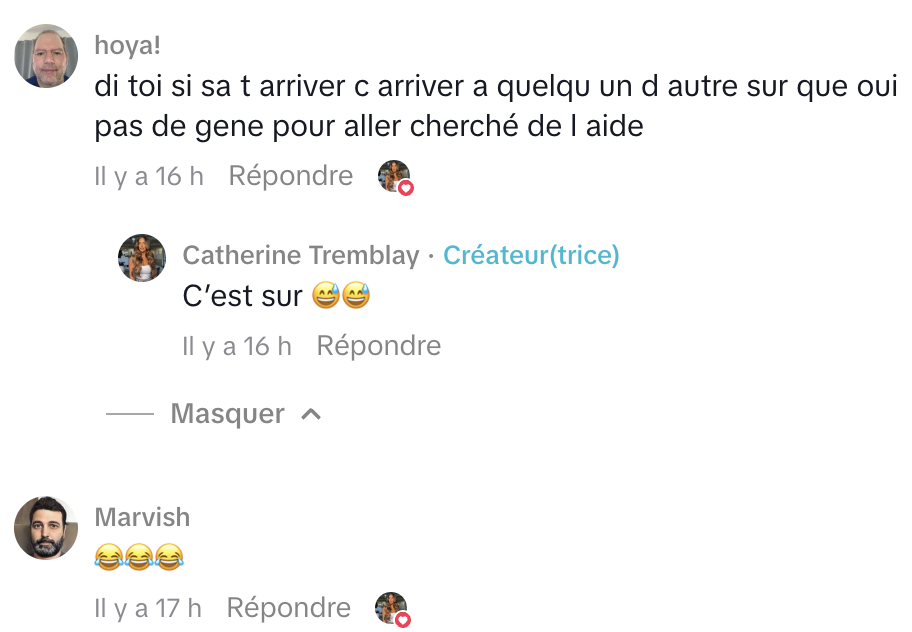Screen dimensions: 912x632
Task: Reply to Marvish's comment
Action: tap(289, 608)
